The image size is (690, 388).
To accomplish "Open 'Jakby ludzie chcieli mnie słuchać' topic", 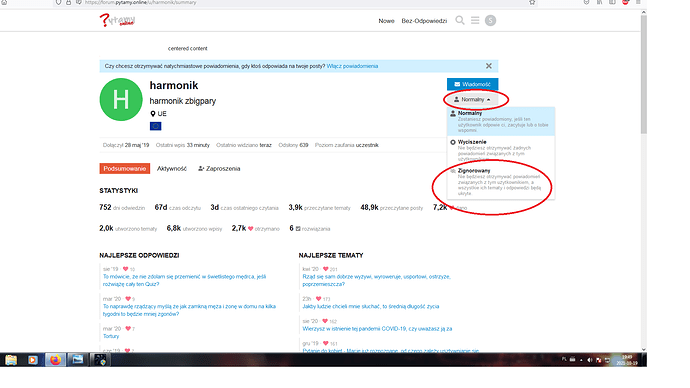I will 371,306.
